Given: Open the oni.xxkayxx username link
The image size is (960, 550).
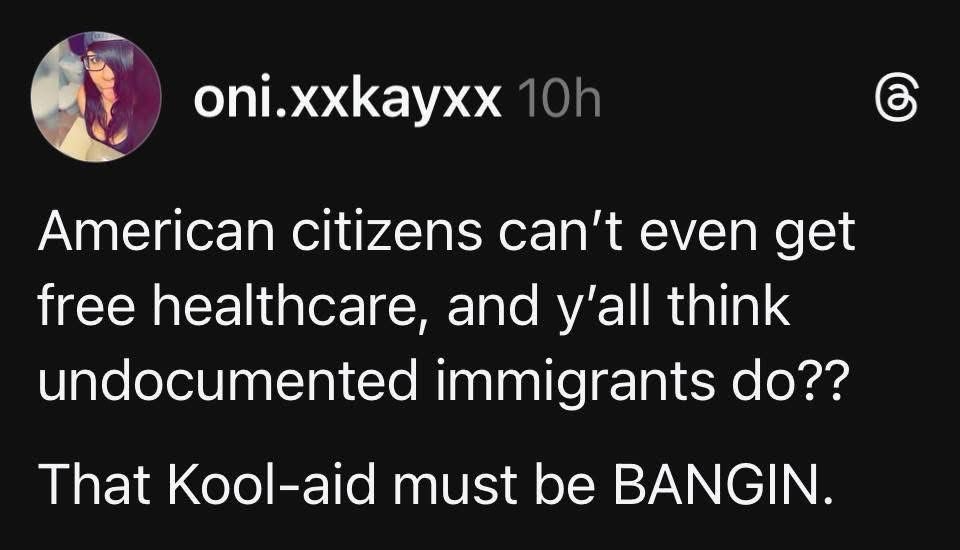Looking at the screenshot, I should point(347,99).
